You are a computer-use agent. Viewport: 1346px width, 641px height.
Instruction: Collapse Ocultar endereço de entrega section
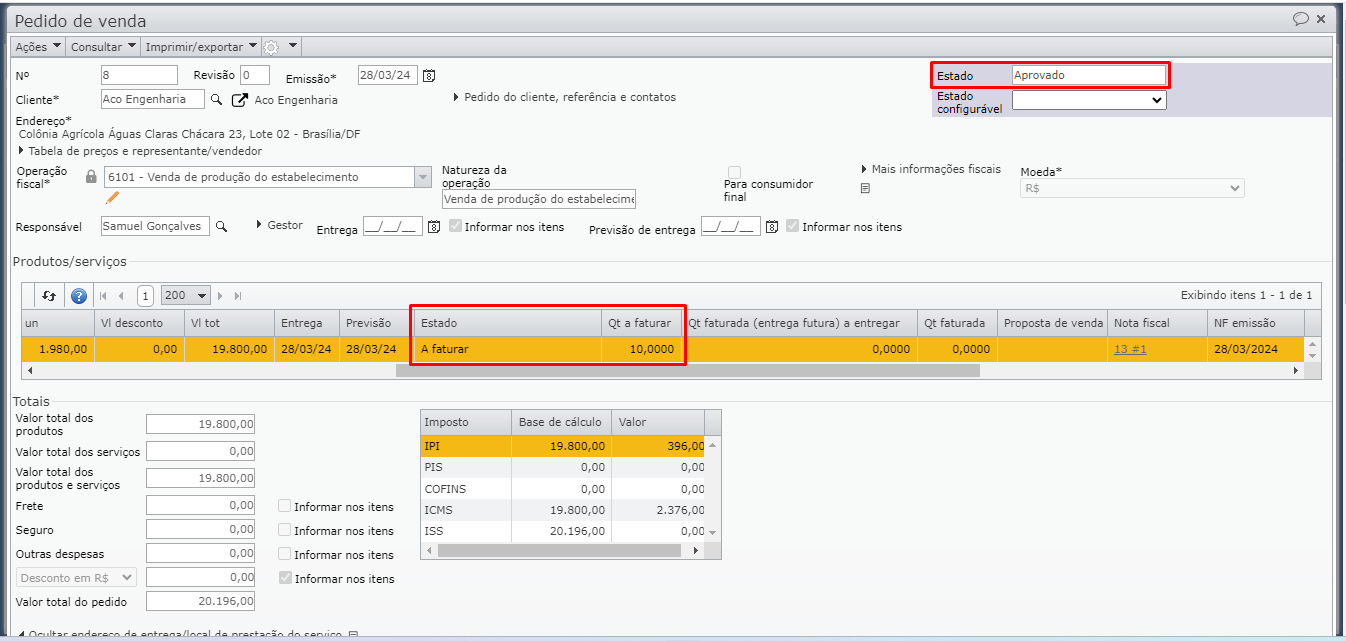click(180, 635)
